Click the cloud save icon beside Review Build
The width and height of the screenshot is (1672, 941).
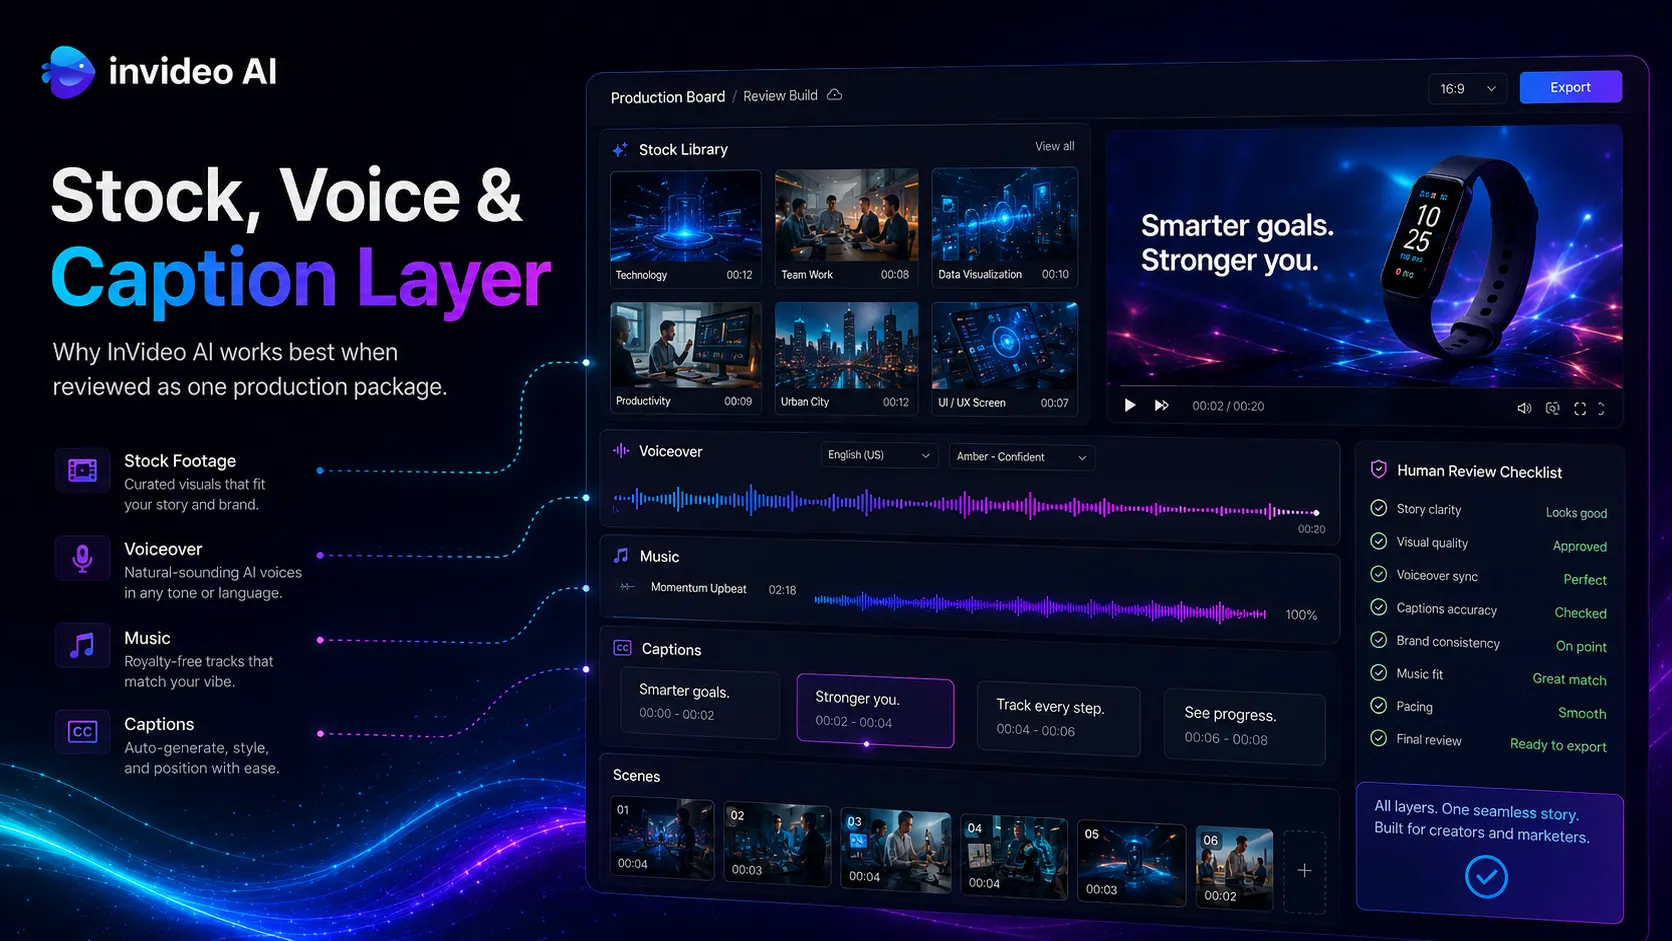[834, 95]
